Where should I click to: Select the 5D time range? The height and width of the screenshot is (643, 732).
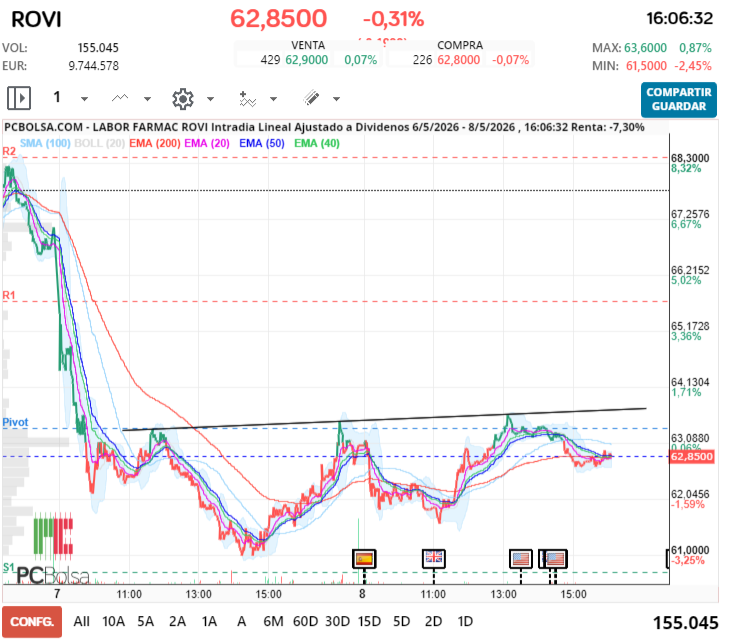401,622
